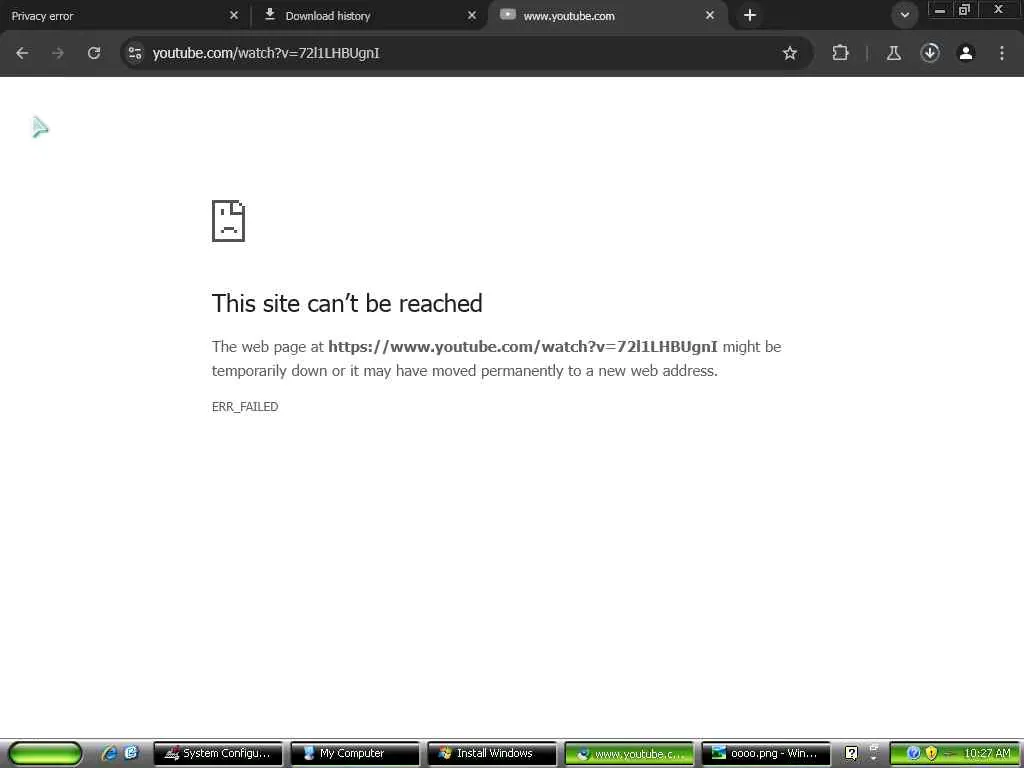Open oooo.png taskbar window
The height and width of the screenshot is (768, 1024).
pyautogui.click(x=765, y=754)
